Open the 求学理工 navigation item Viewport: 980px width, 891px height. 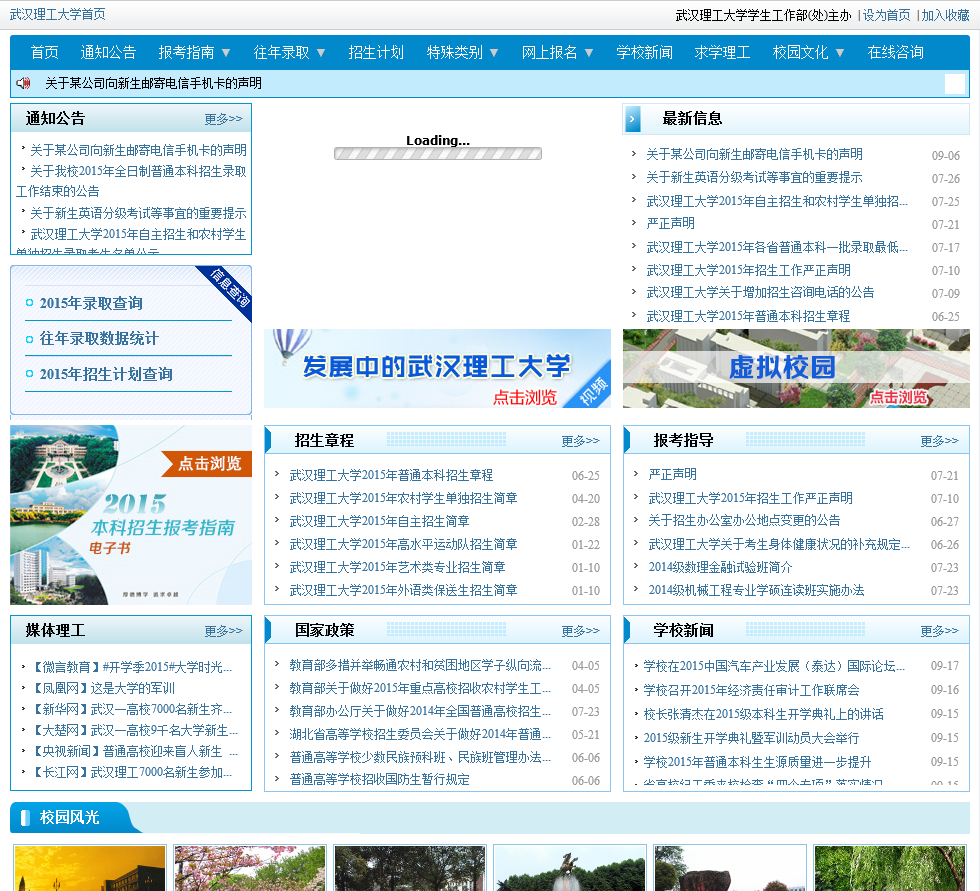pyautogui.click(x=722, y=52)
